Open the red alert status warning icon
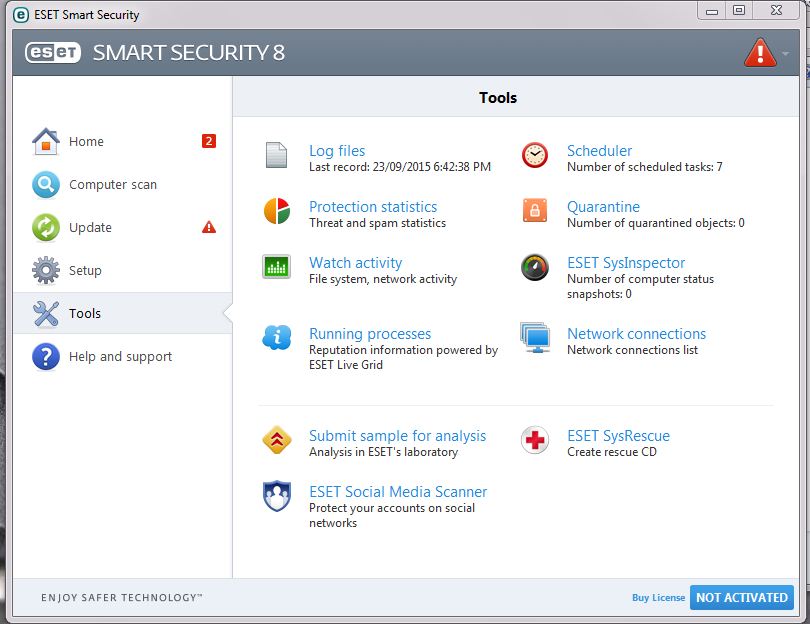Image resolution: width=810 pixels, height=624 pixels. click(x=760, y=52)
